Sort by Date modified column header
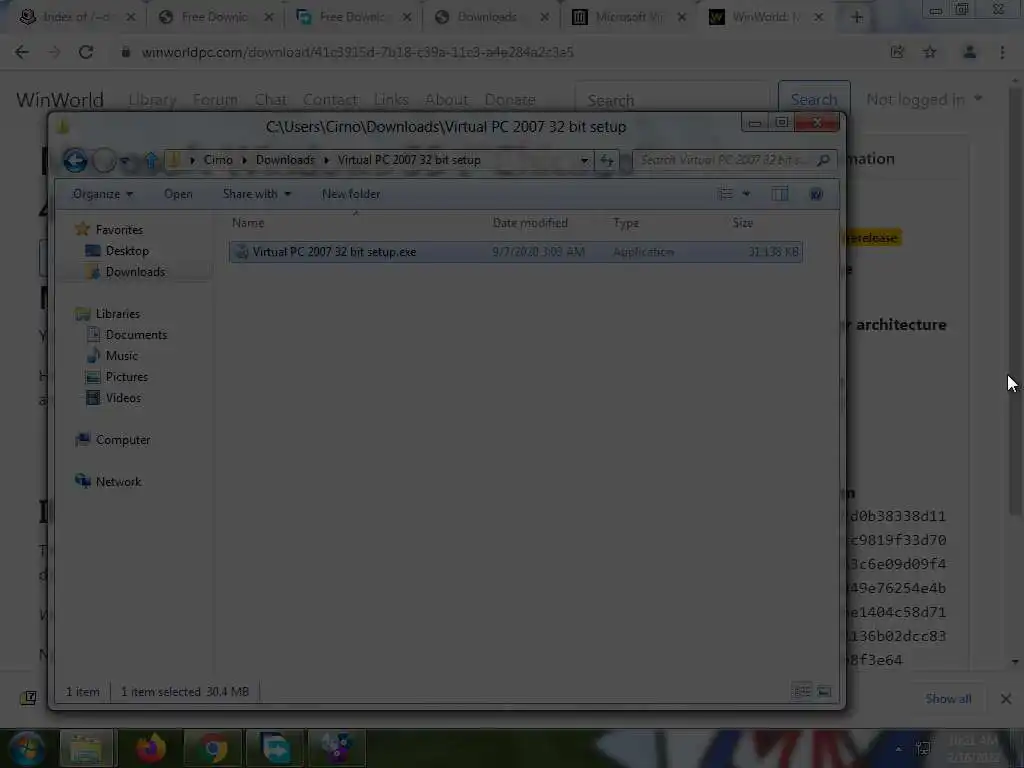1024x768 pixels. click(530, 223)
